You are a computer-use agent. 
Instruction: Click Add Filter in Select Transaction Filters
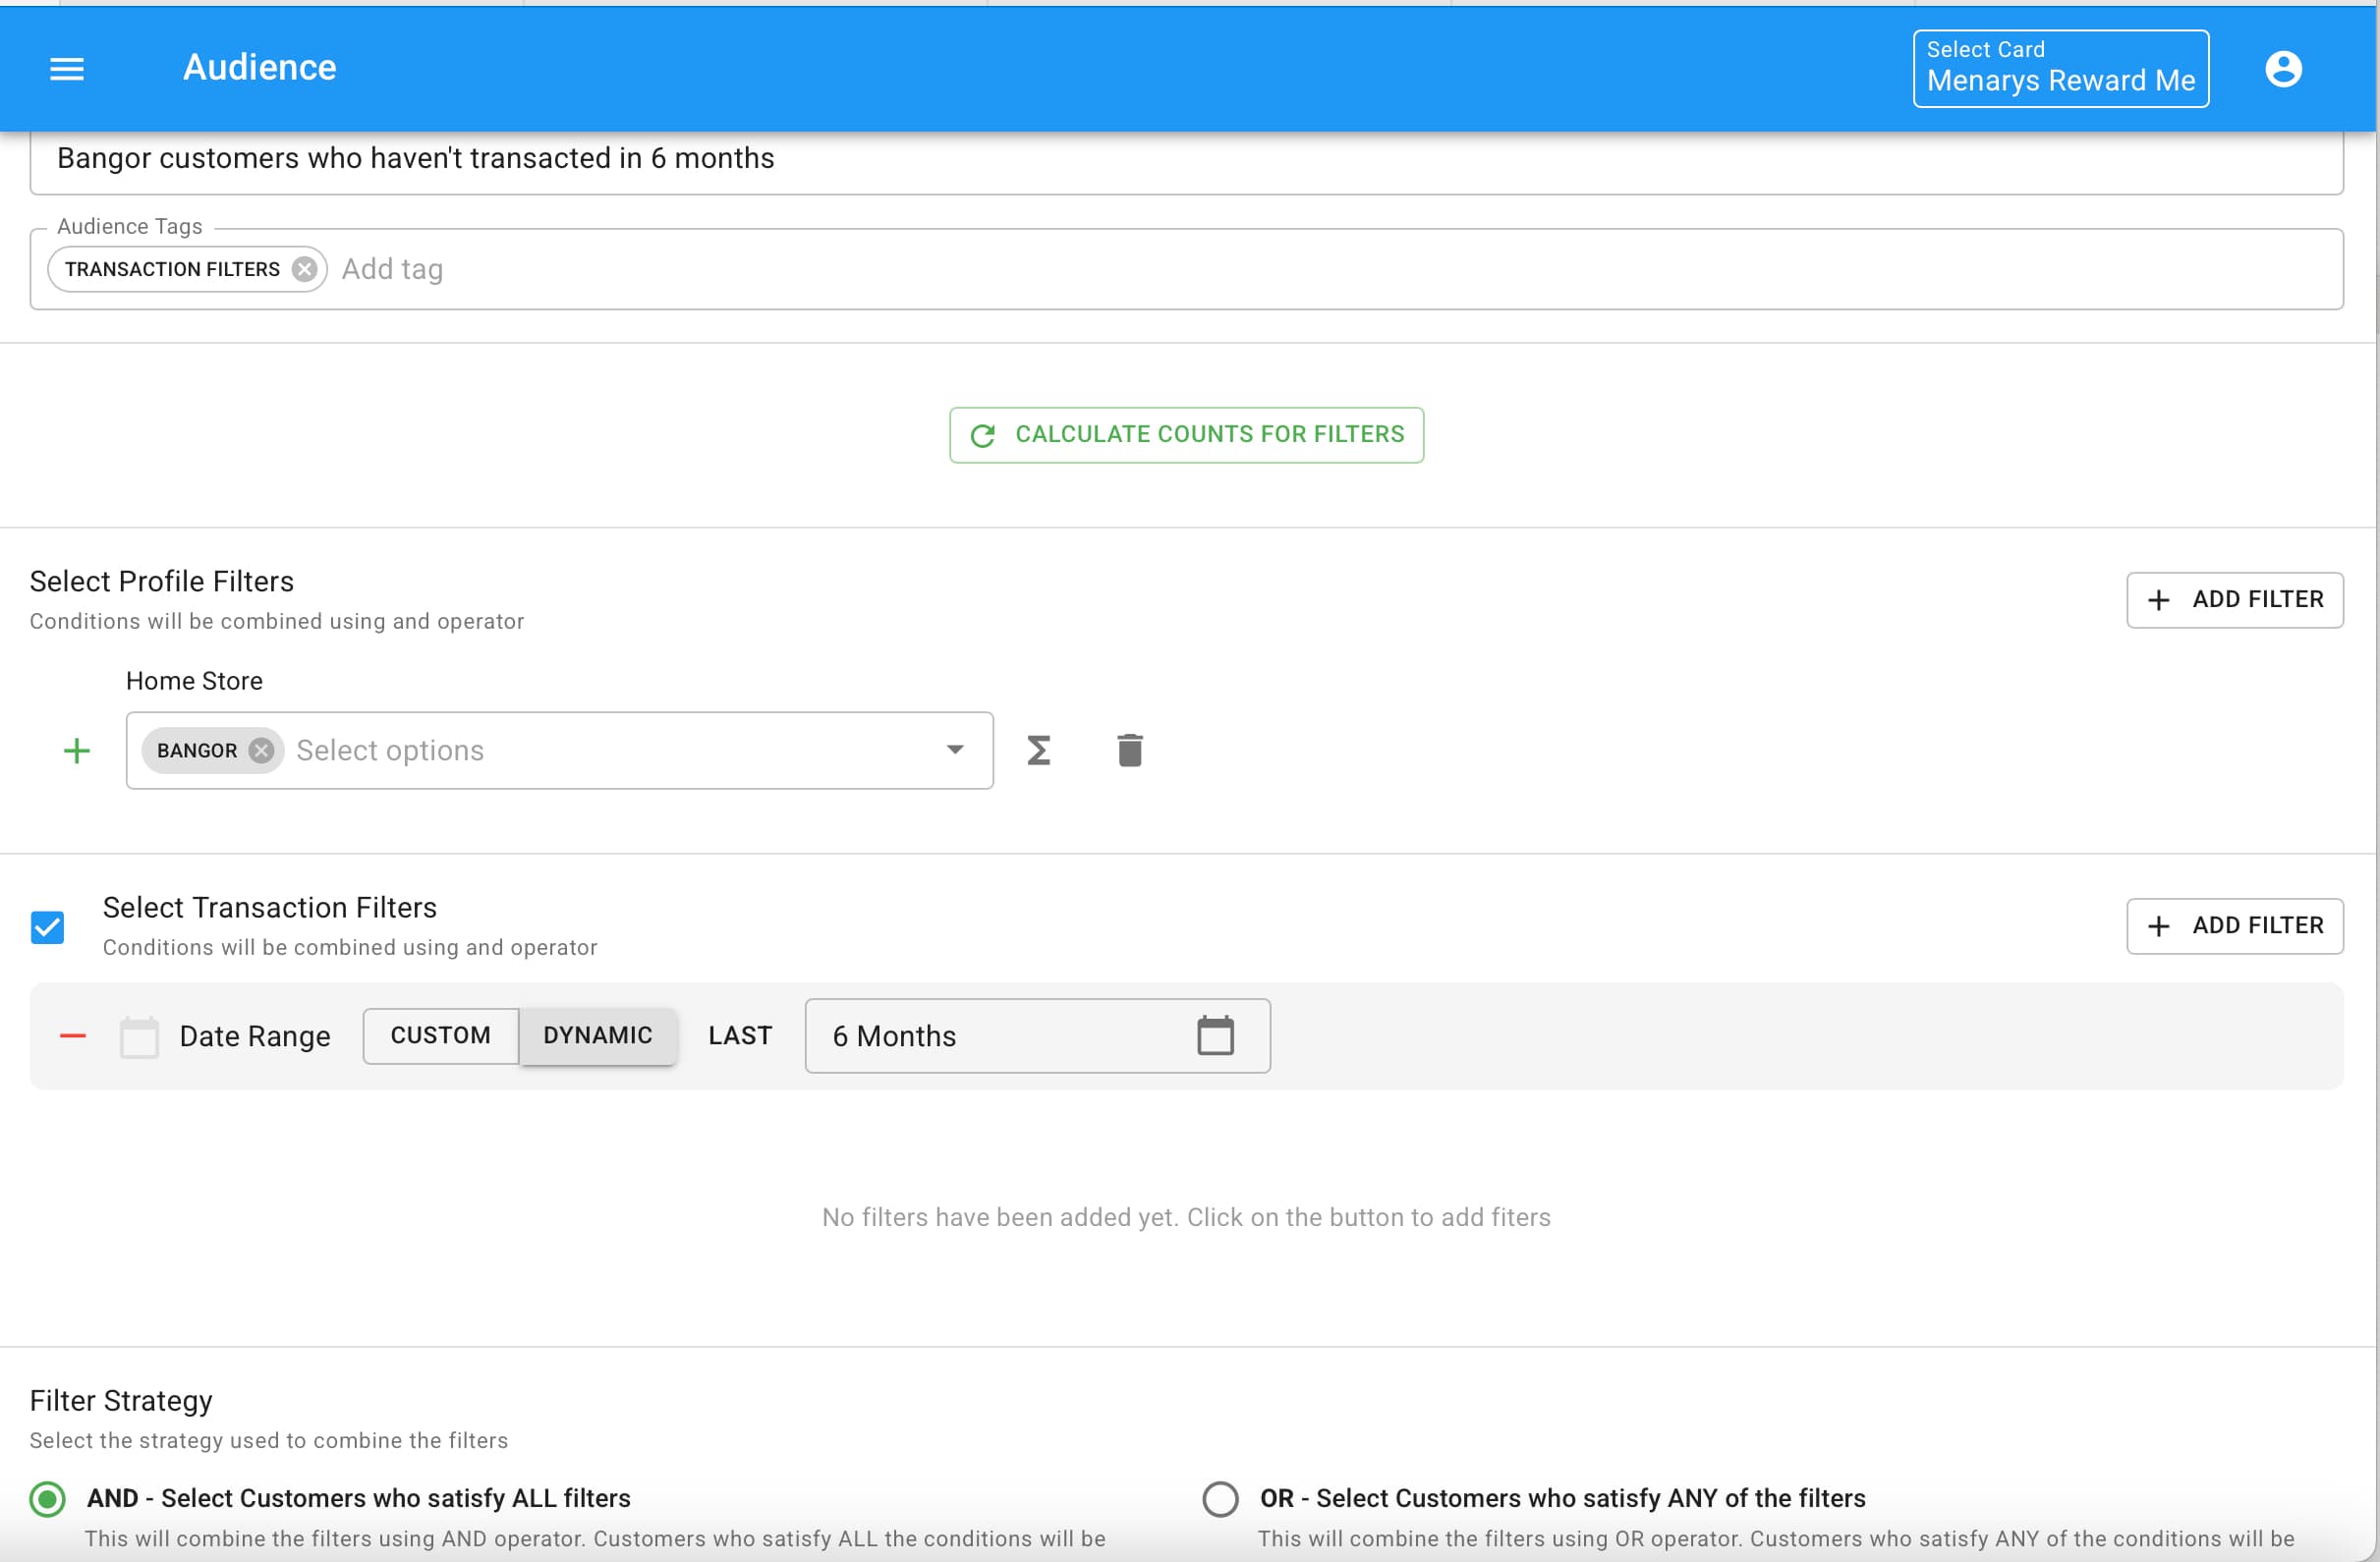point(2235,926)
